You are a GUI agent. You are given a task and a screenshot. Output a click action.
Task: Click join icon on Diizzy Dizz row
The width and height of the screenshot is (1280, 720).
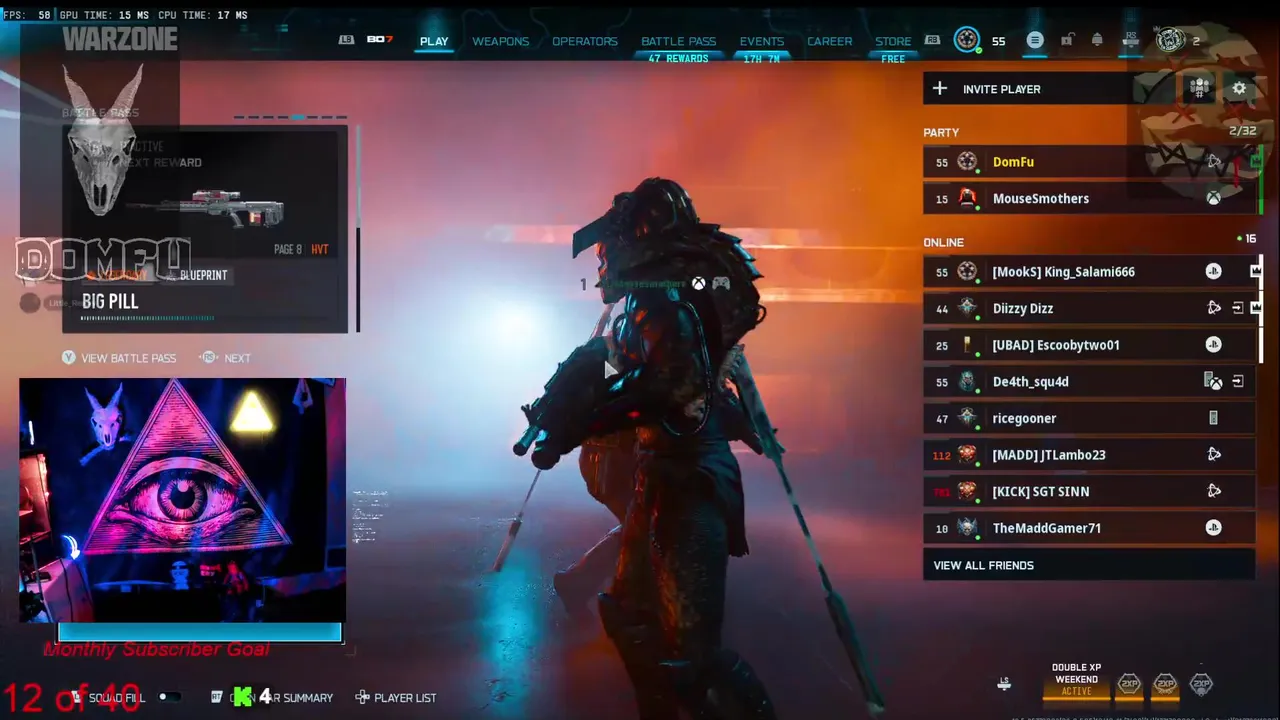1238,308
